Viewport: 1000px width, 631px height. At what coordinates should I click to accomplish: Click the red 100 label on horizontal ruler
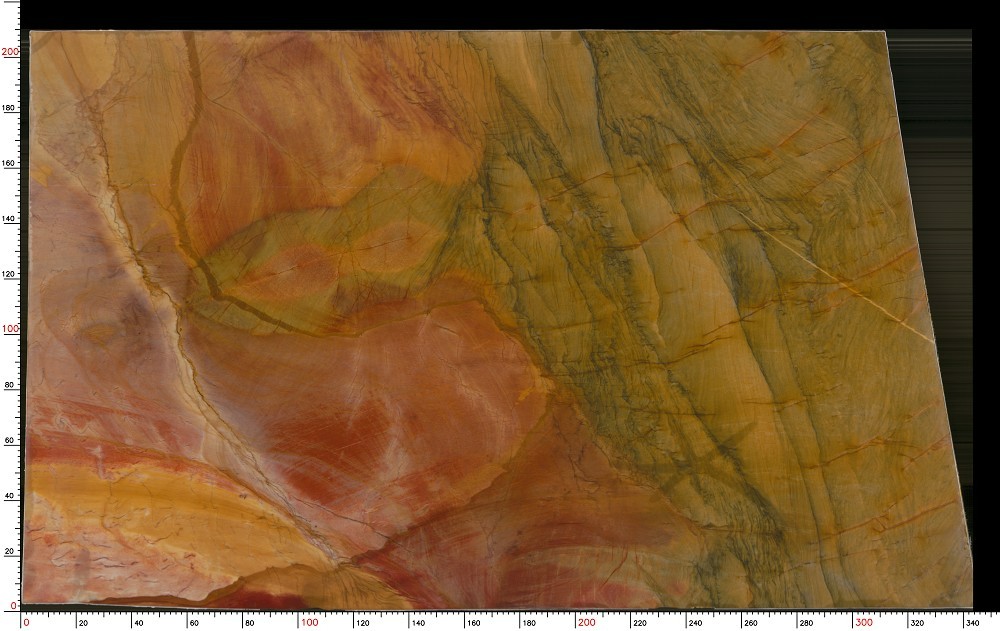click(309, 622)
